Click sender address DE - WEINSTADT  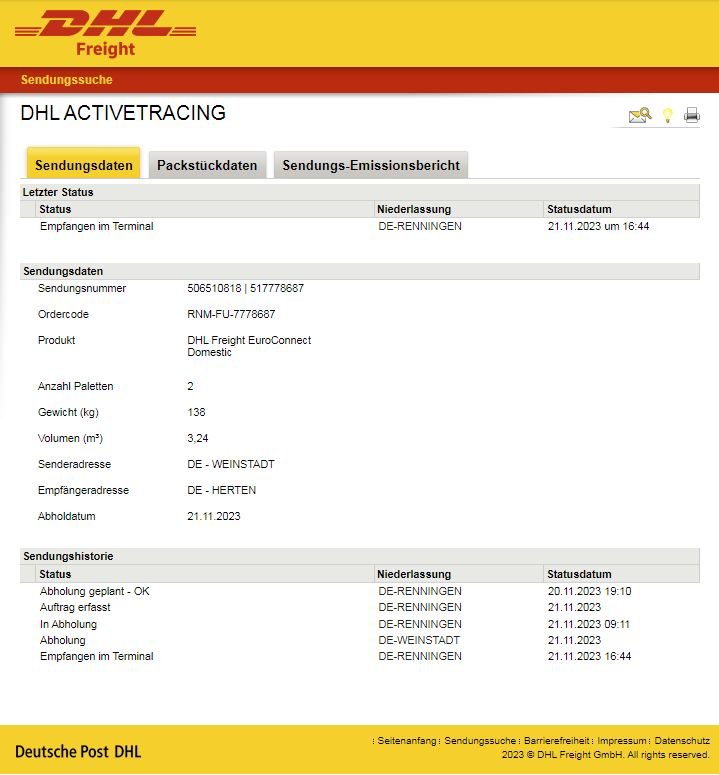click(x=231, y=464)
